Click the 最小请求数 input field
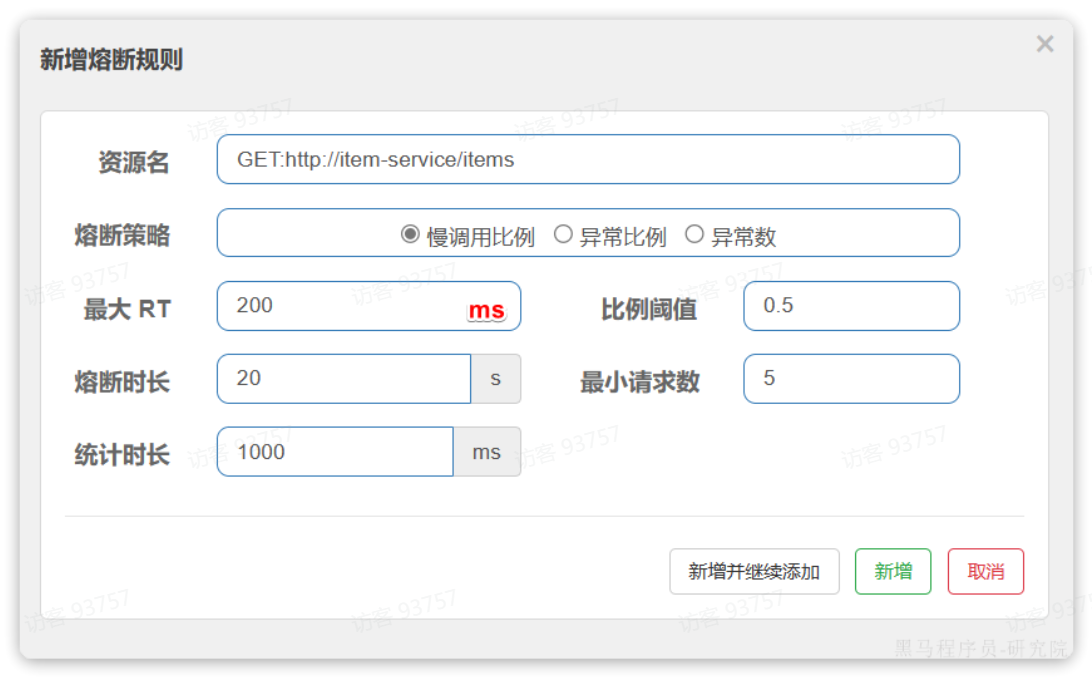 (x=851, y=379)
